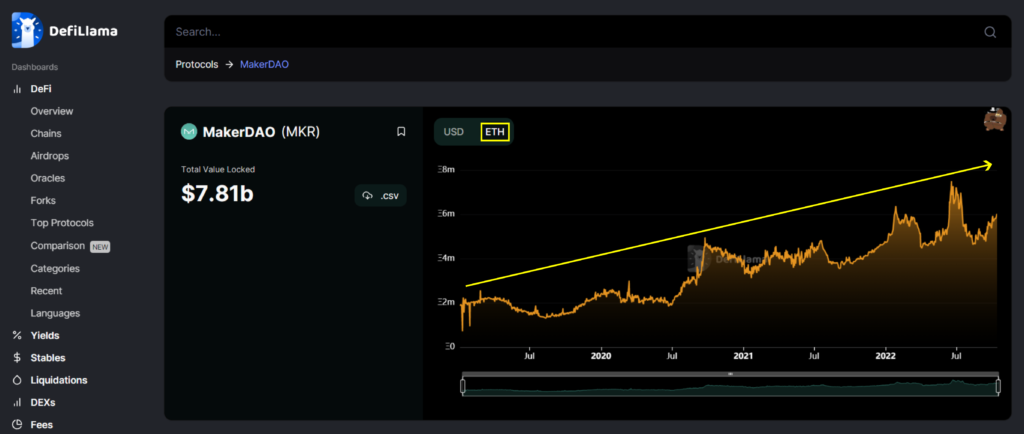Image resolution: width=1024 pixels, height=434 pixels.
Task: Click the llama avatar in chart corner
Action: pos(994,120)
